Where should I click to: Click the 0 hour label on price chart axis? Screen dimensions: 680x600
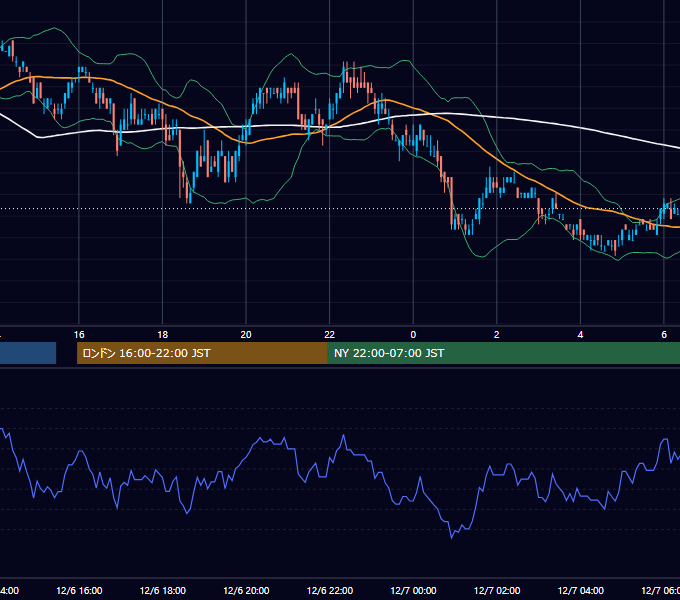pyautogui.click(x=413, y=335)
